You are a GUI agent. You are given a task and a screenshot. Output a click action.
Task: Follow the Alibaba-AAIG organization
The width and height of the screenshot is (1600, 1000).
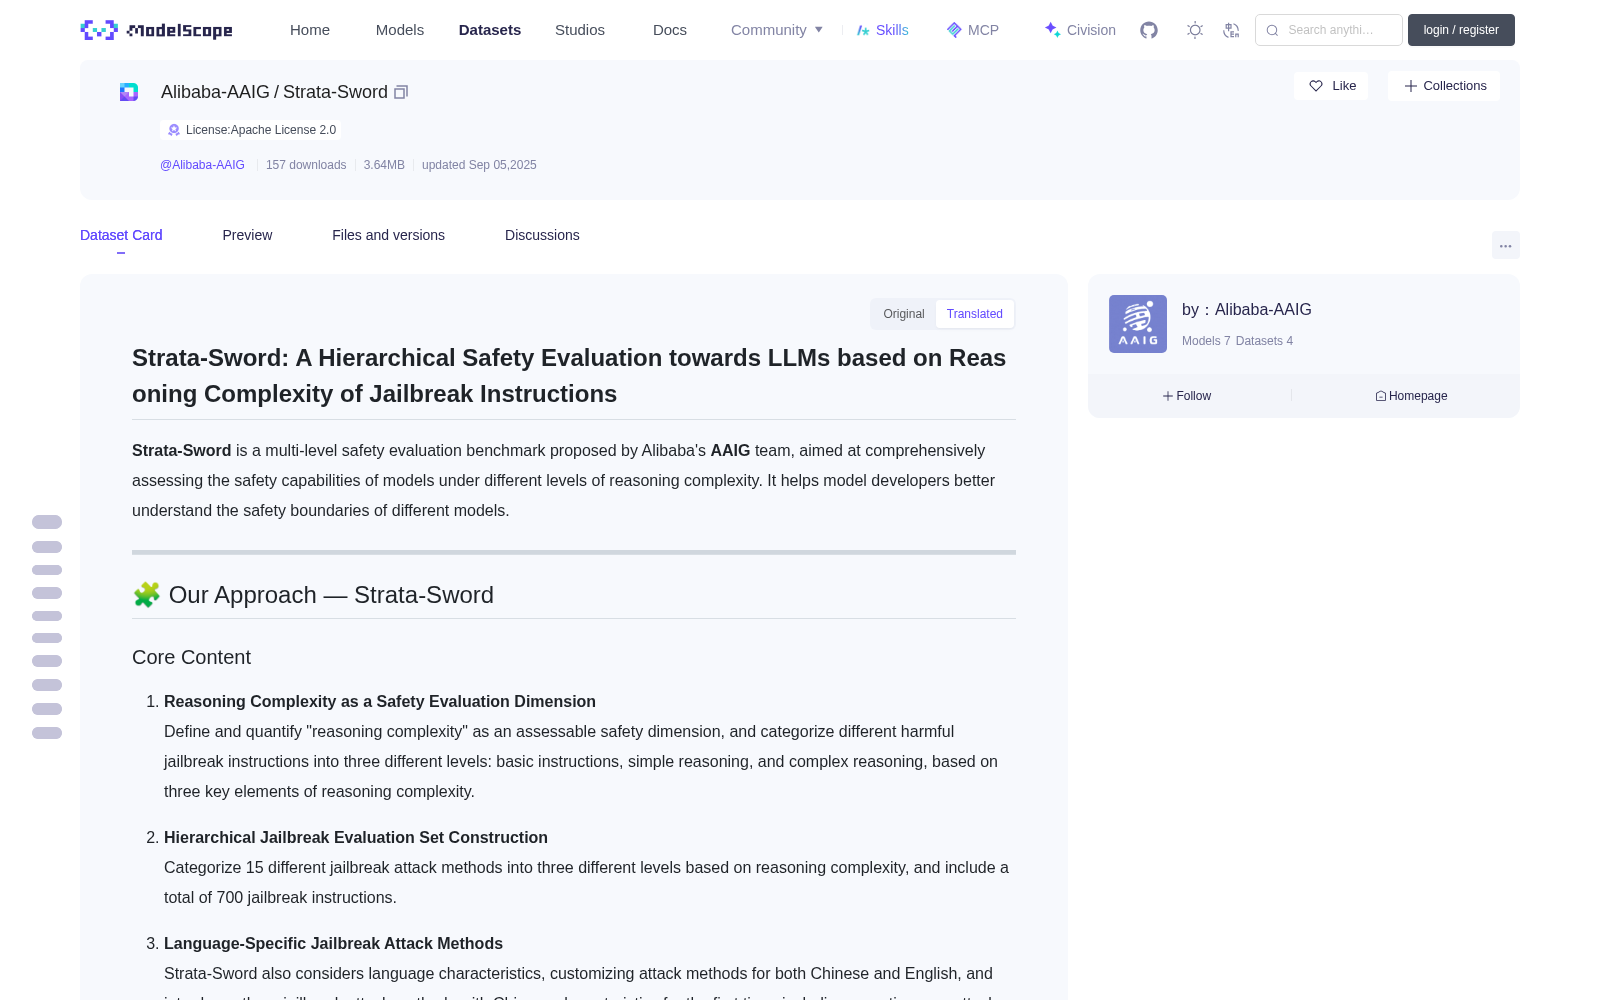point(1187,396)
